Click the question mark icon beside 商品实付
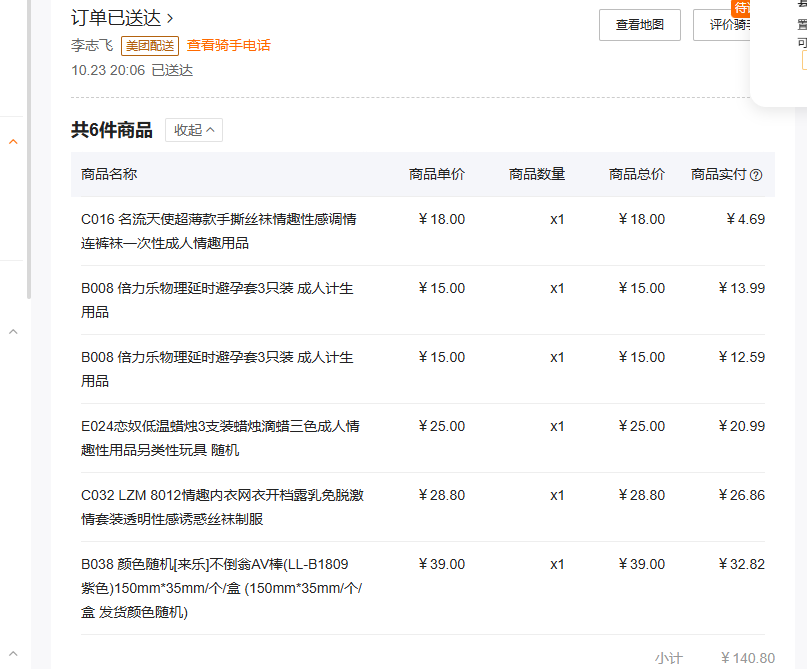This screenshot has height=669, width=807. click(756, 175)
